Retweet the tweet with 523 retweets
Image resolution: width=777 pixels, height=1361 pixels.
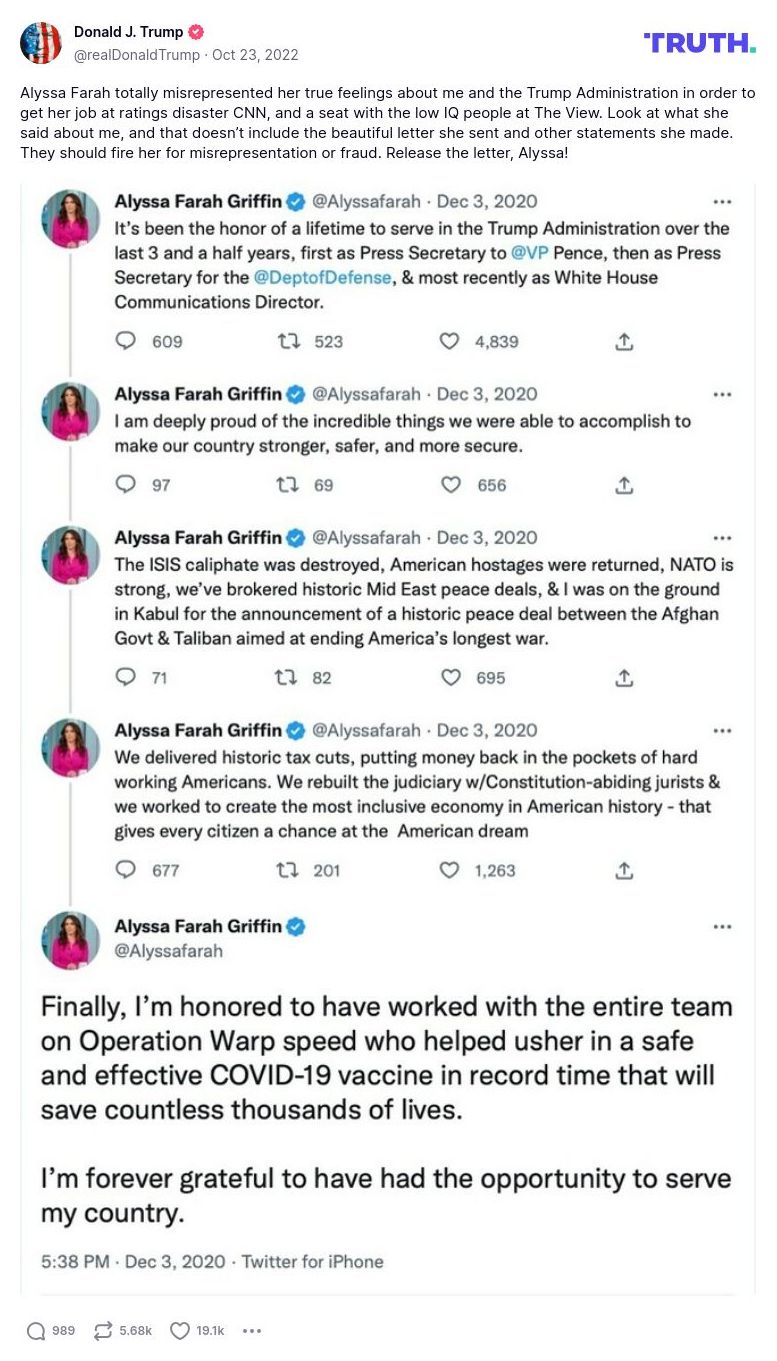(x=287, y=341)
